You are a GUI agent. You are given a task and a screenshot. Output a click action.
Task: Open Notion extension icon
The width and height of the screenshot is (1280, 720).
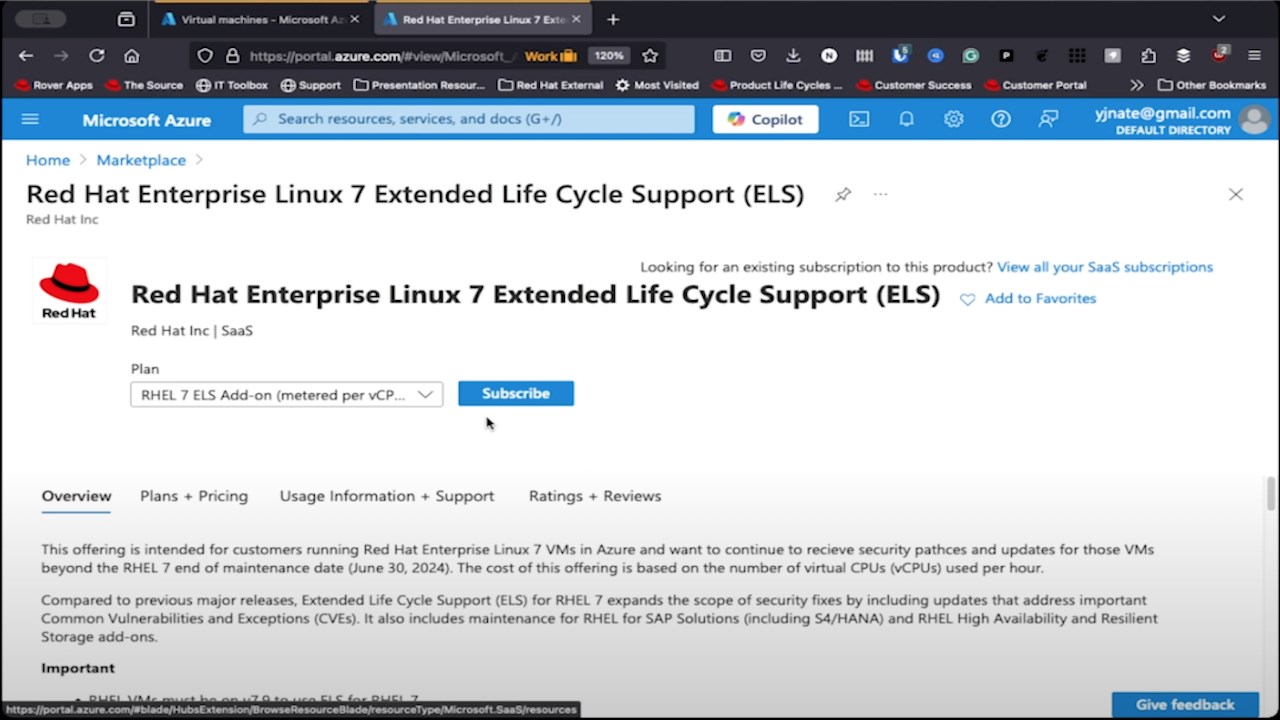click(829, 56)
